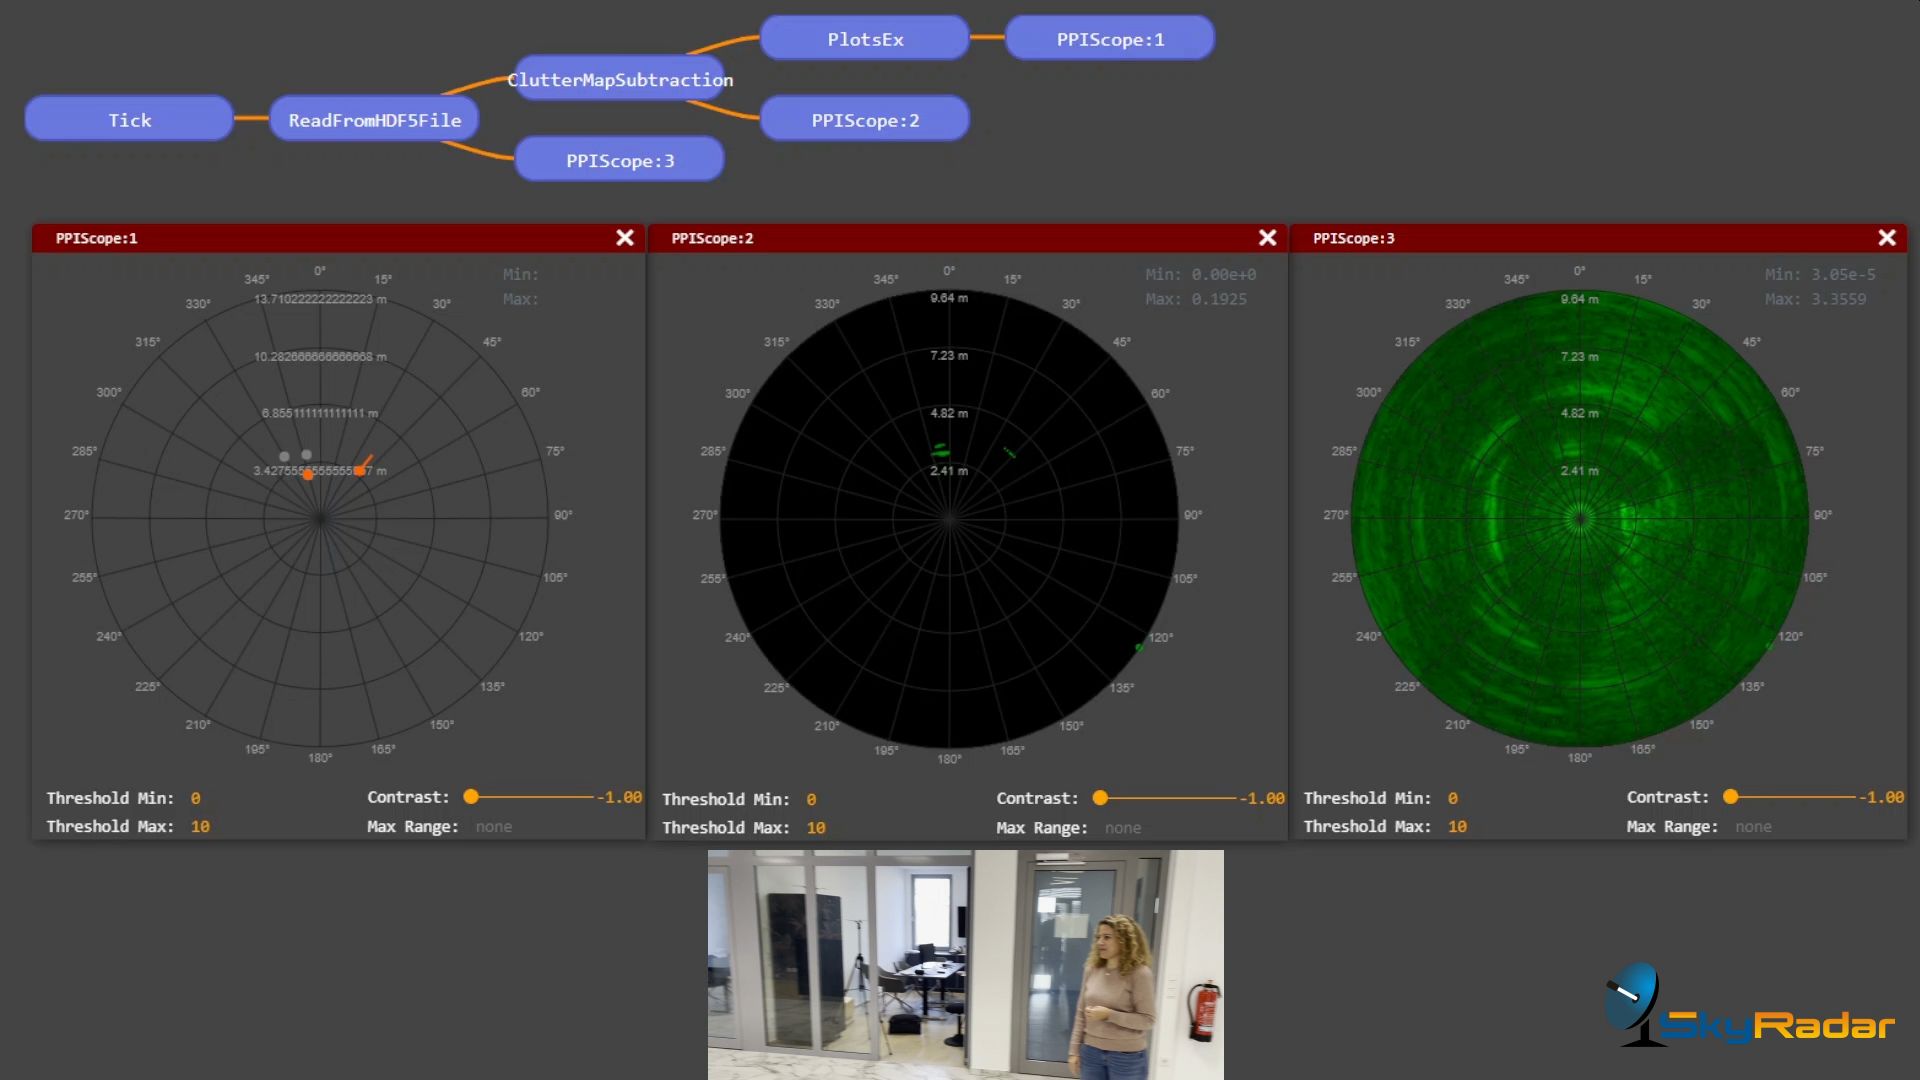Edit the Threshold Max value in PPIScope:2

815,828
